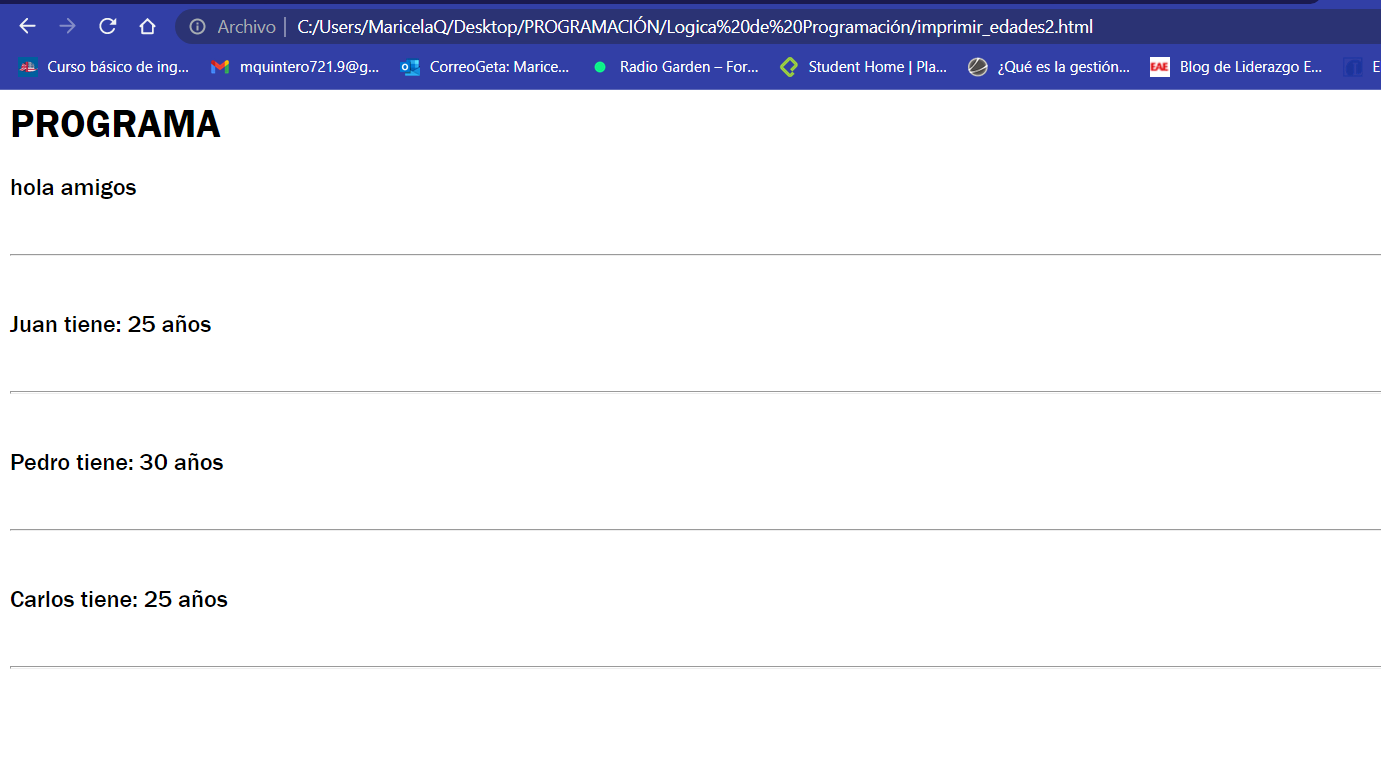Click the Outlook favicon in the bookmarks bar
The image size is (1381, 760).
[410, 67]
